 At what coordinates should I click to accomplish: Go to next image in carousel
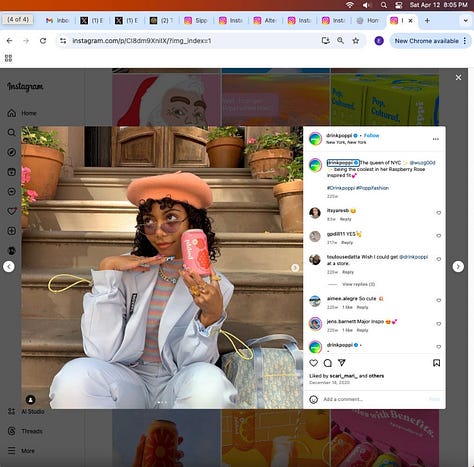coord(295,268)
